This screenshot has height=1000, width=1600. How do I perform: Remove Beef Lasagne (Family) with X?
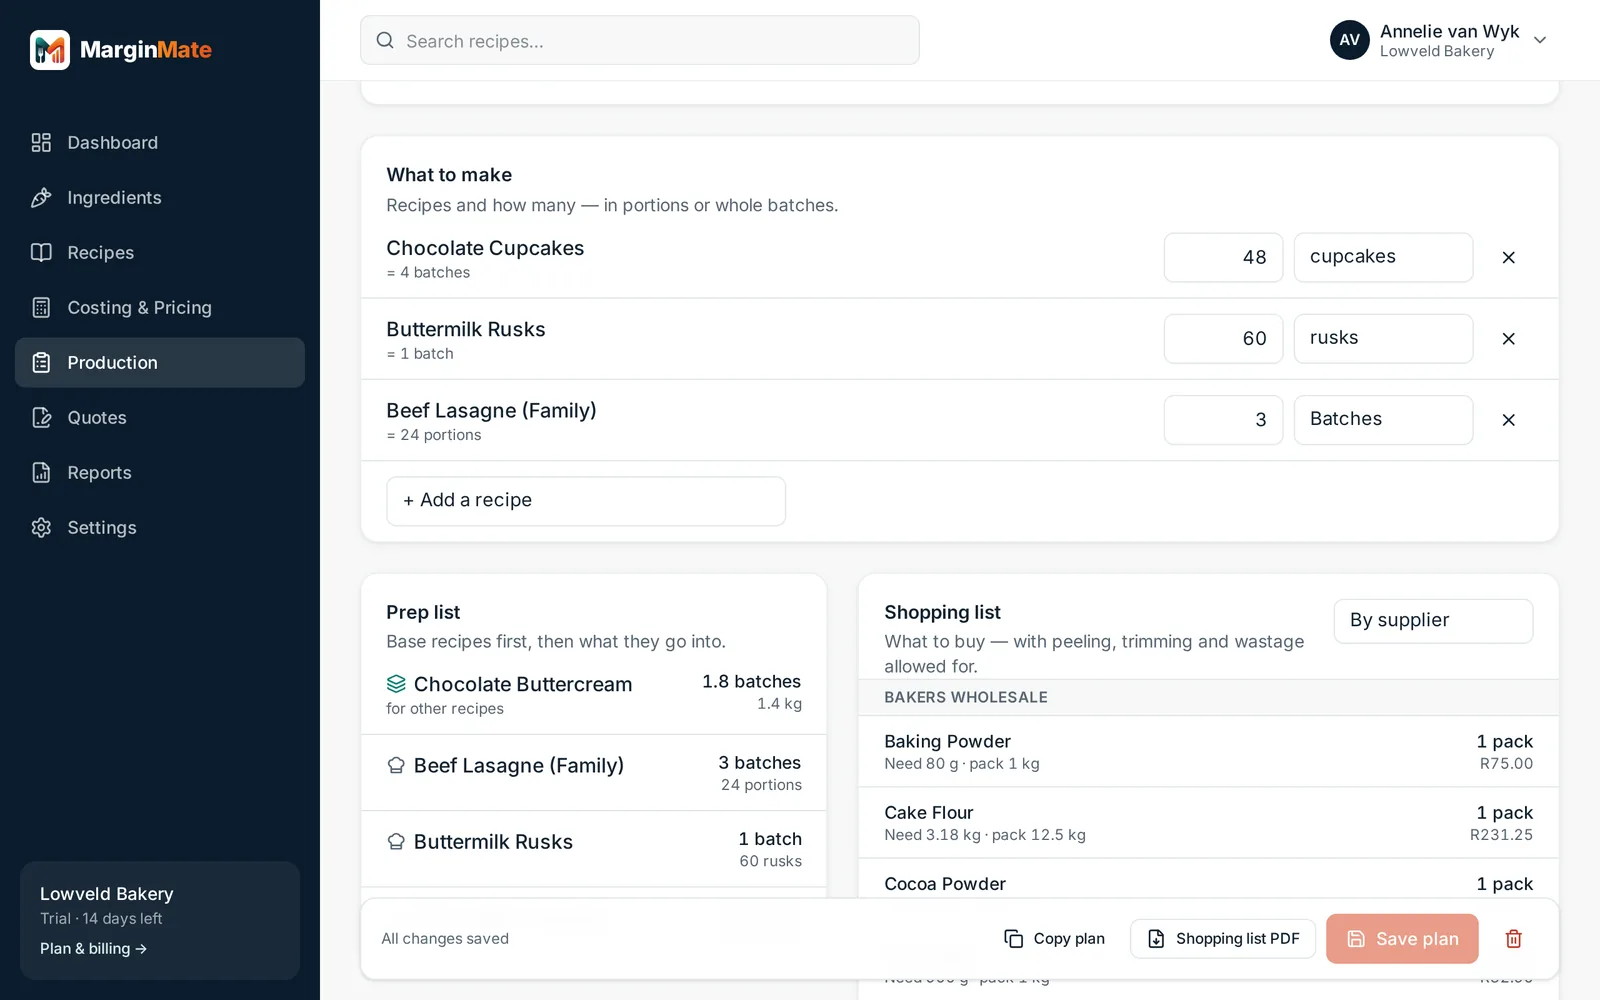(1509, 420)
